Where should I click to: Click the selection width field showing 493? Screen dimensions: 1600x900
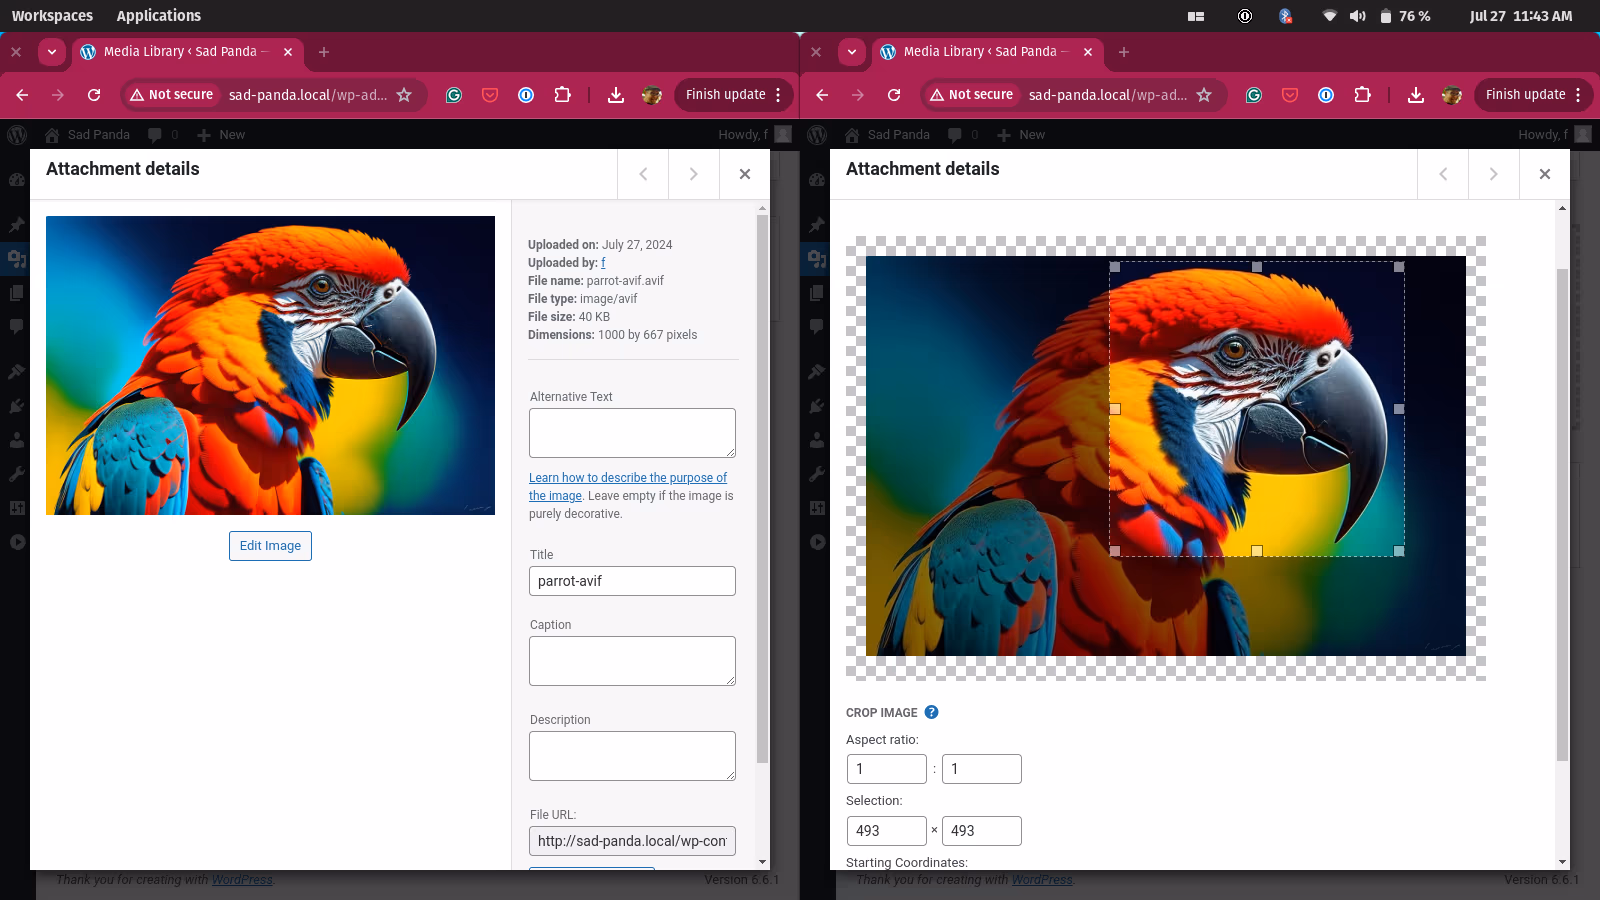pyautogui.click(x=886, y=831)
